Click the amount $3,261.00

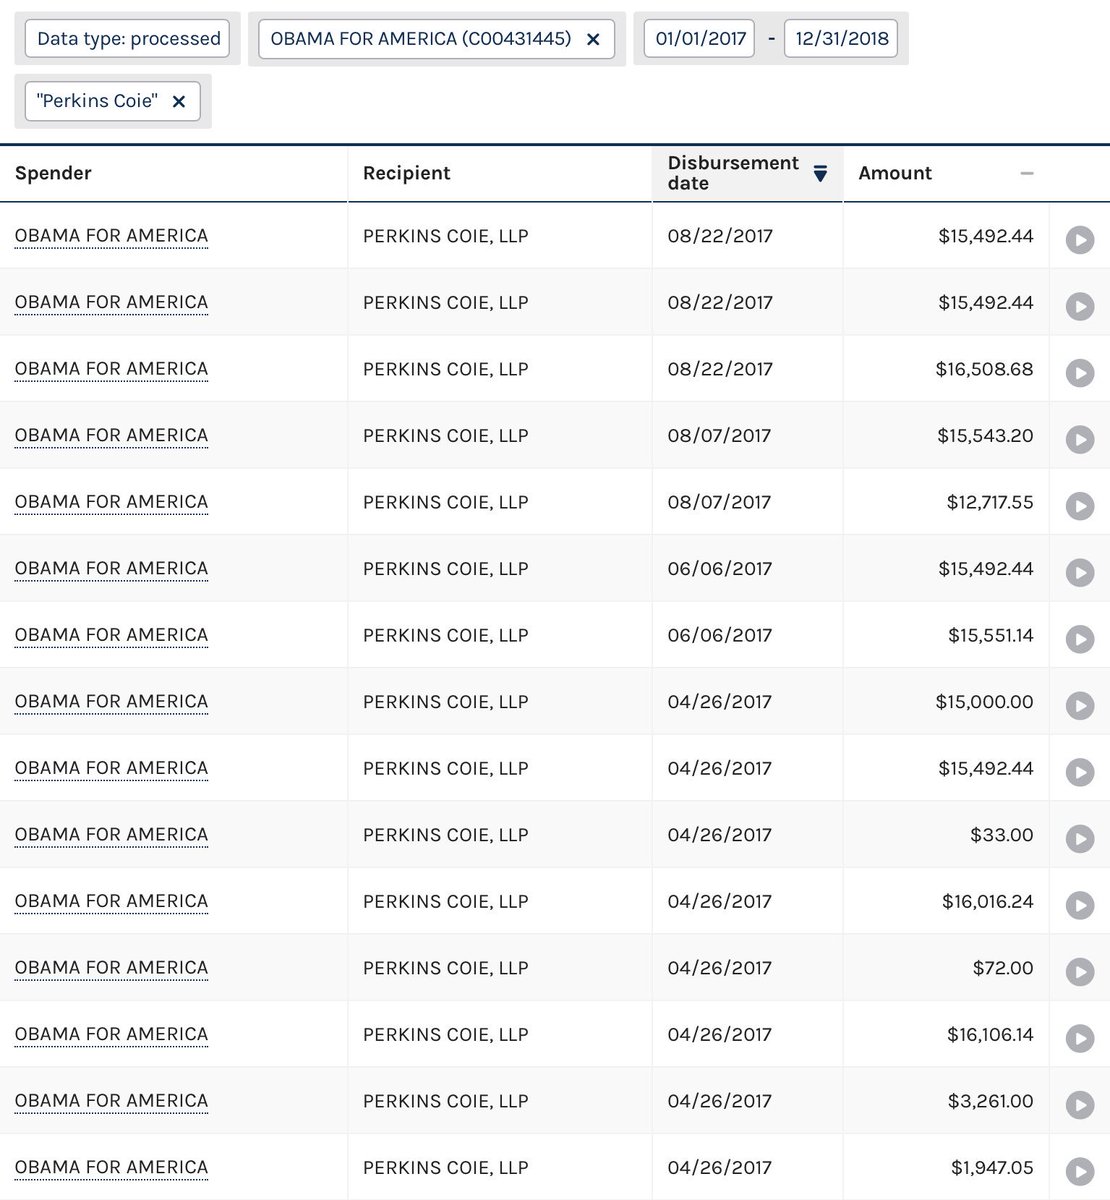(990, 1100)
